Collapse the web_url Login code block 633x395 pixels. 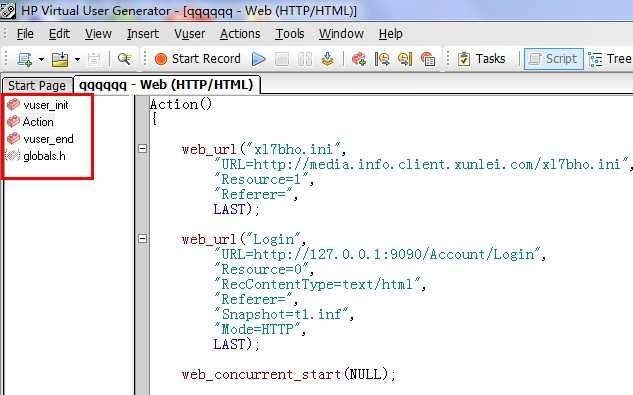pyautogui.click(x=143, y=239)
